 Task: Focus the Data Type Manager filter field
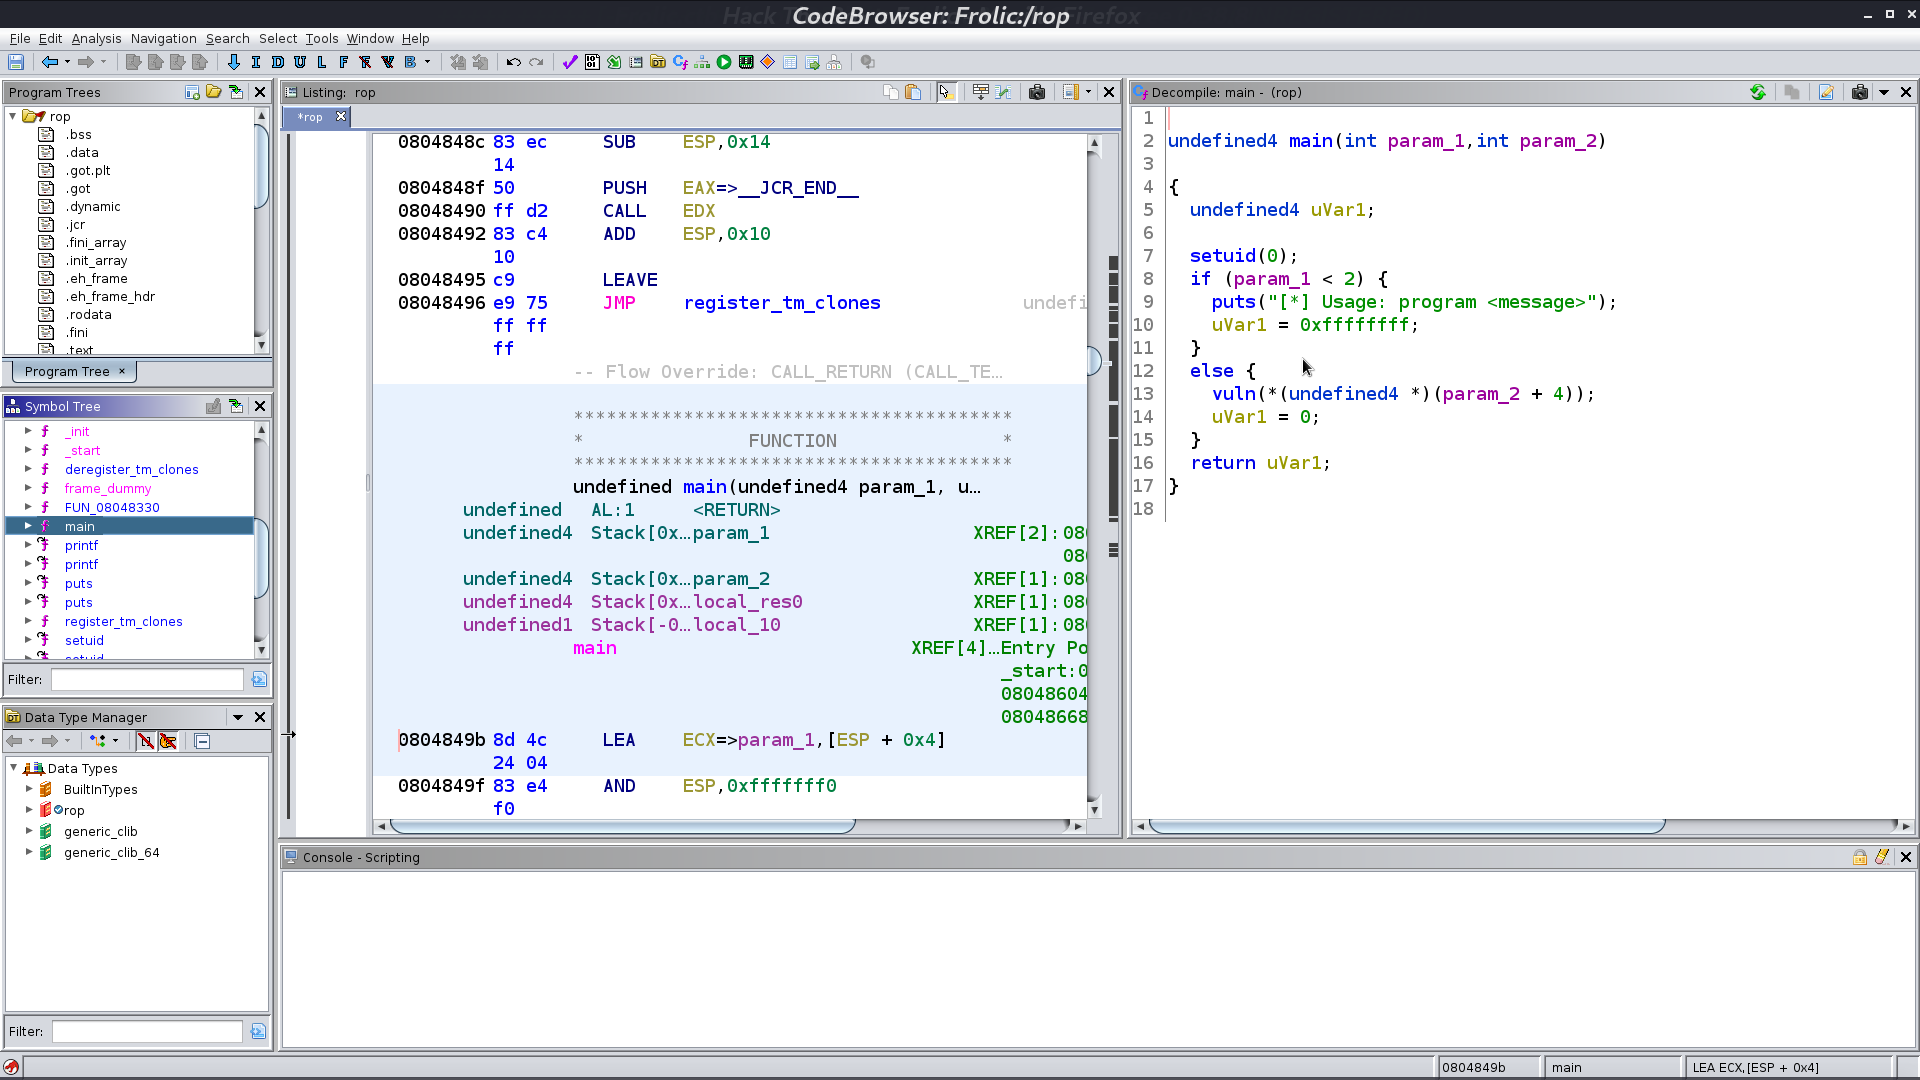click(x=147, y=1031)
